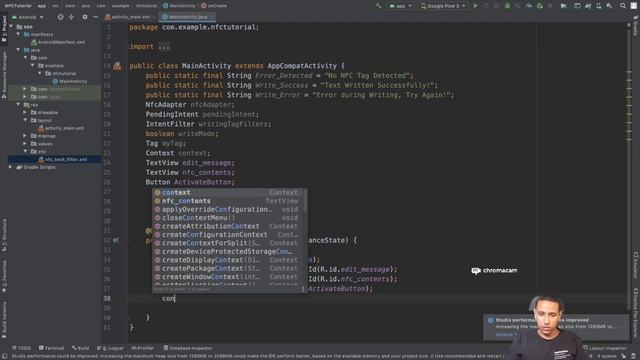Image resolution: width=640 pixels, height=360 pixels.
Task: Collapse the manifests folder
Action: [x=18, y=34]
